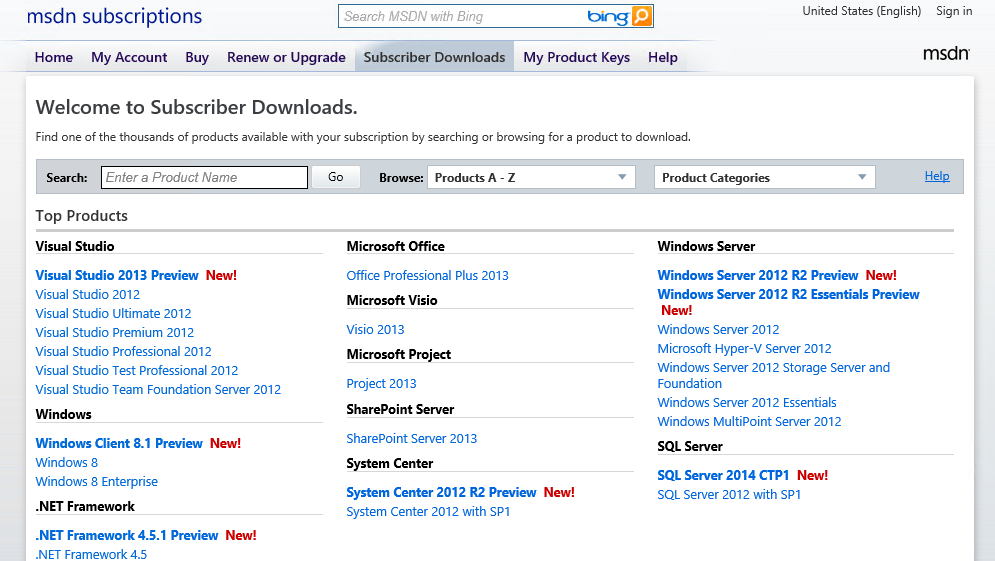Open the My Account tab
The width and height of the screenshot is (995, 561).
[x=129, y=57]
